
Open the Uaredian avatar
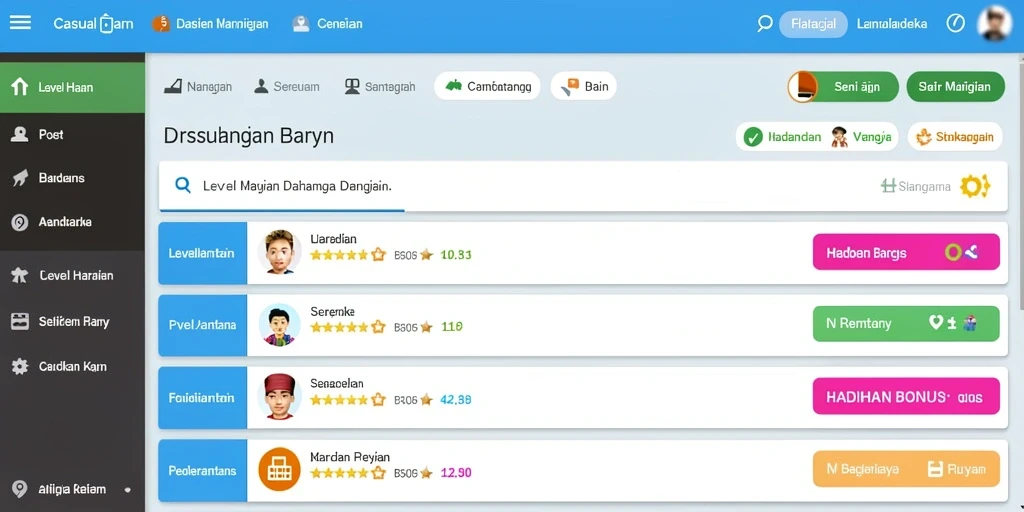[x=280, y=251]
